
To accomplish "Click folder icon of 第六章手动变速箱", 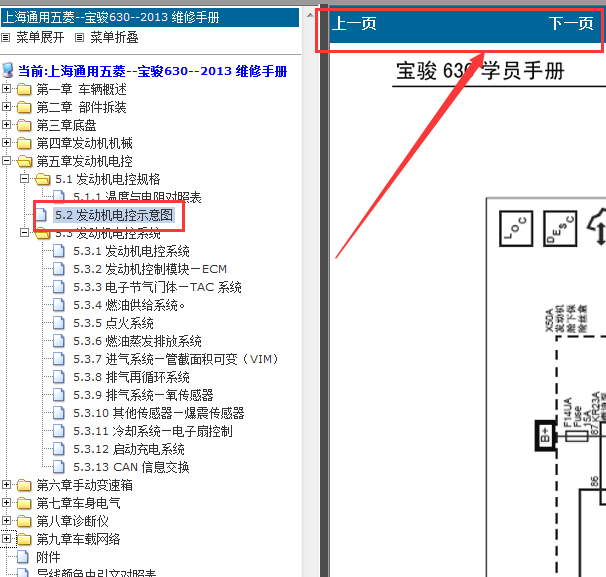I will 24,485.
